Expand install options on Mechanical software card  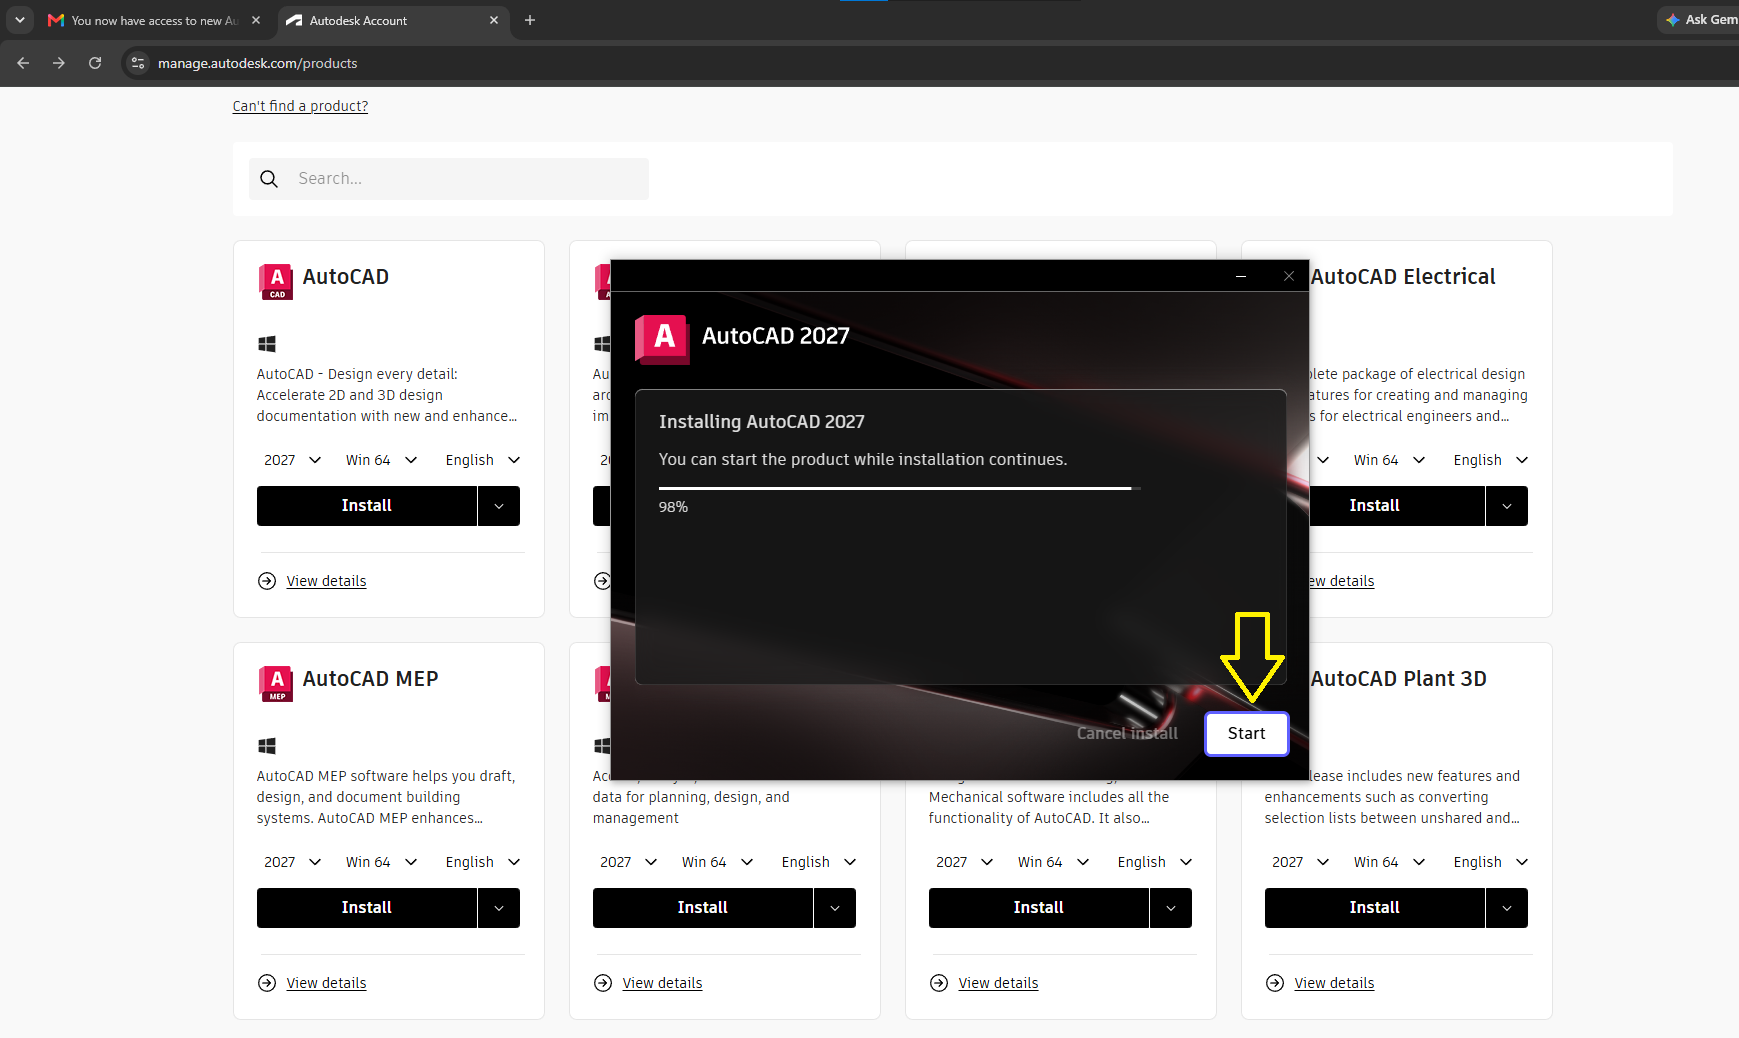[x=1171, y=908]
